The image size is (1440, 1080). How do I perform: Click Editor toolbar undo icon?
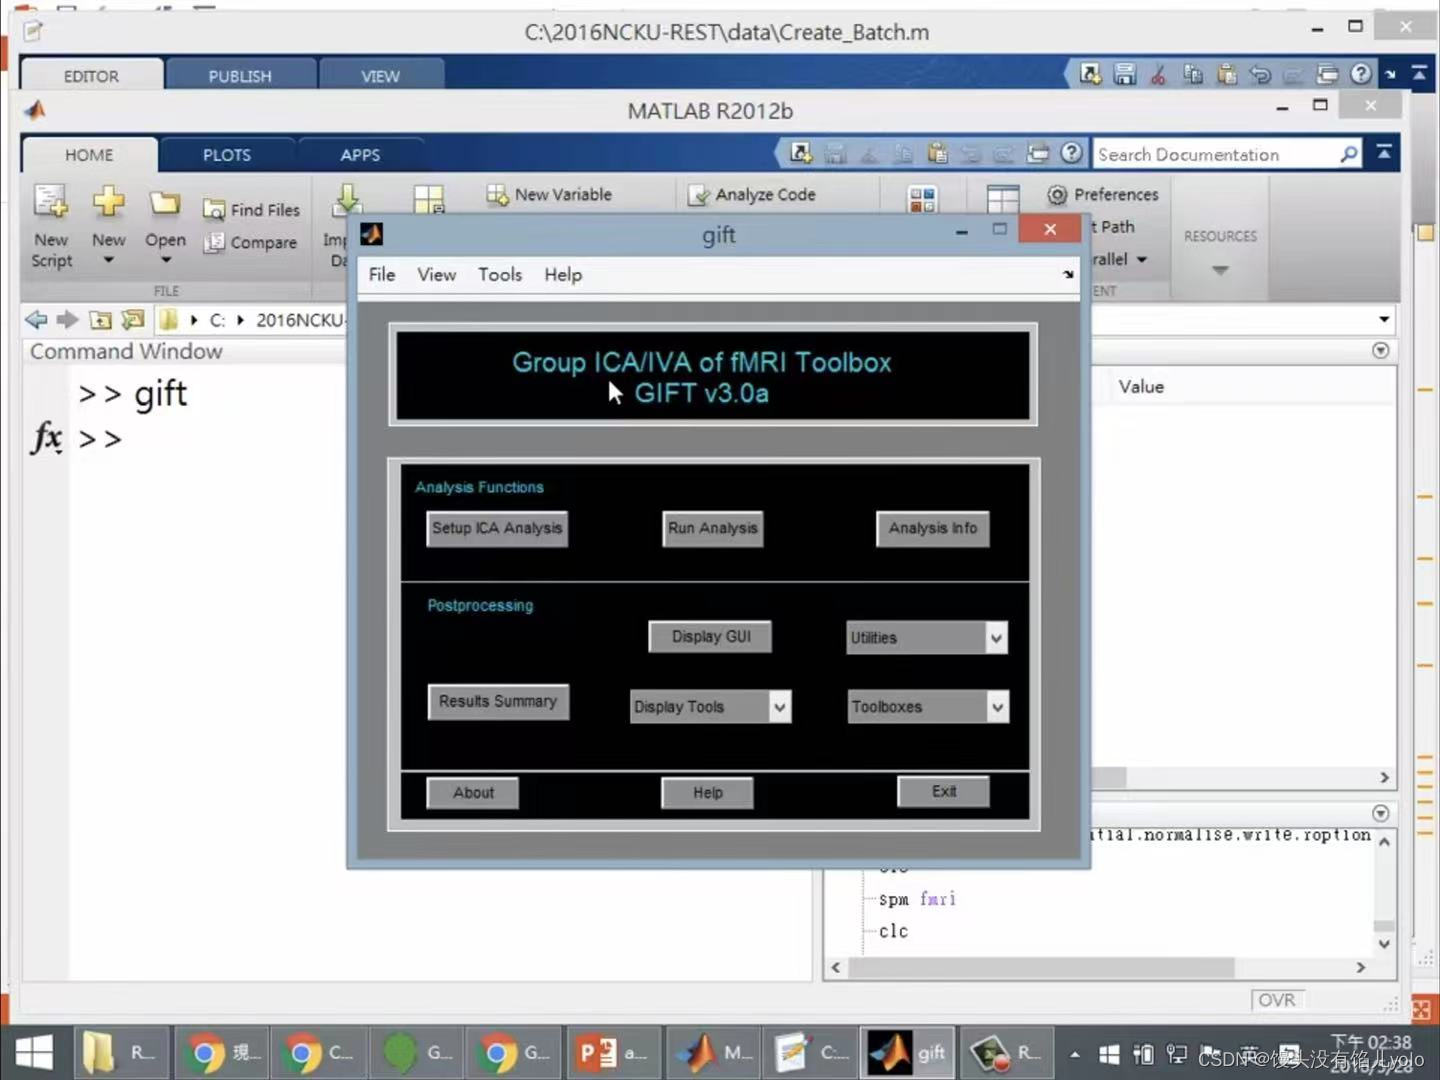point(1260,74)
